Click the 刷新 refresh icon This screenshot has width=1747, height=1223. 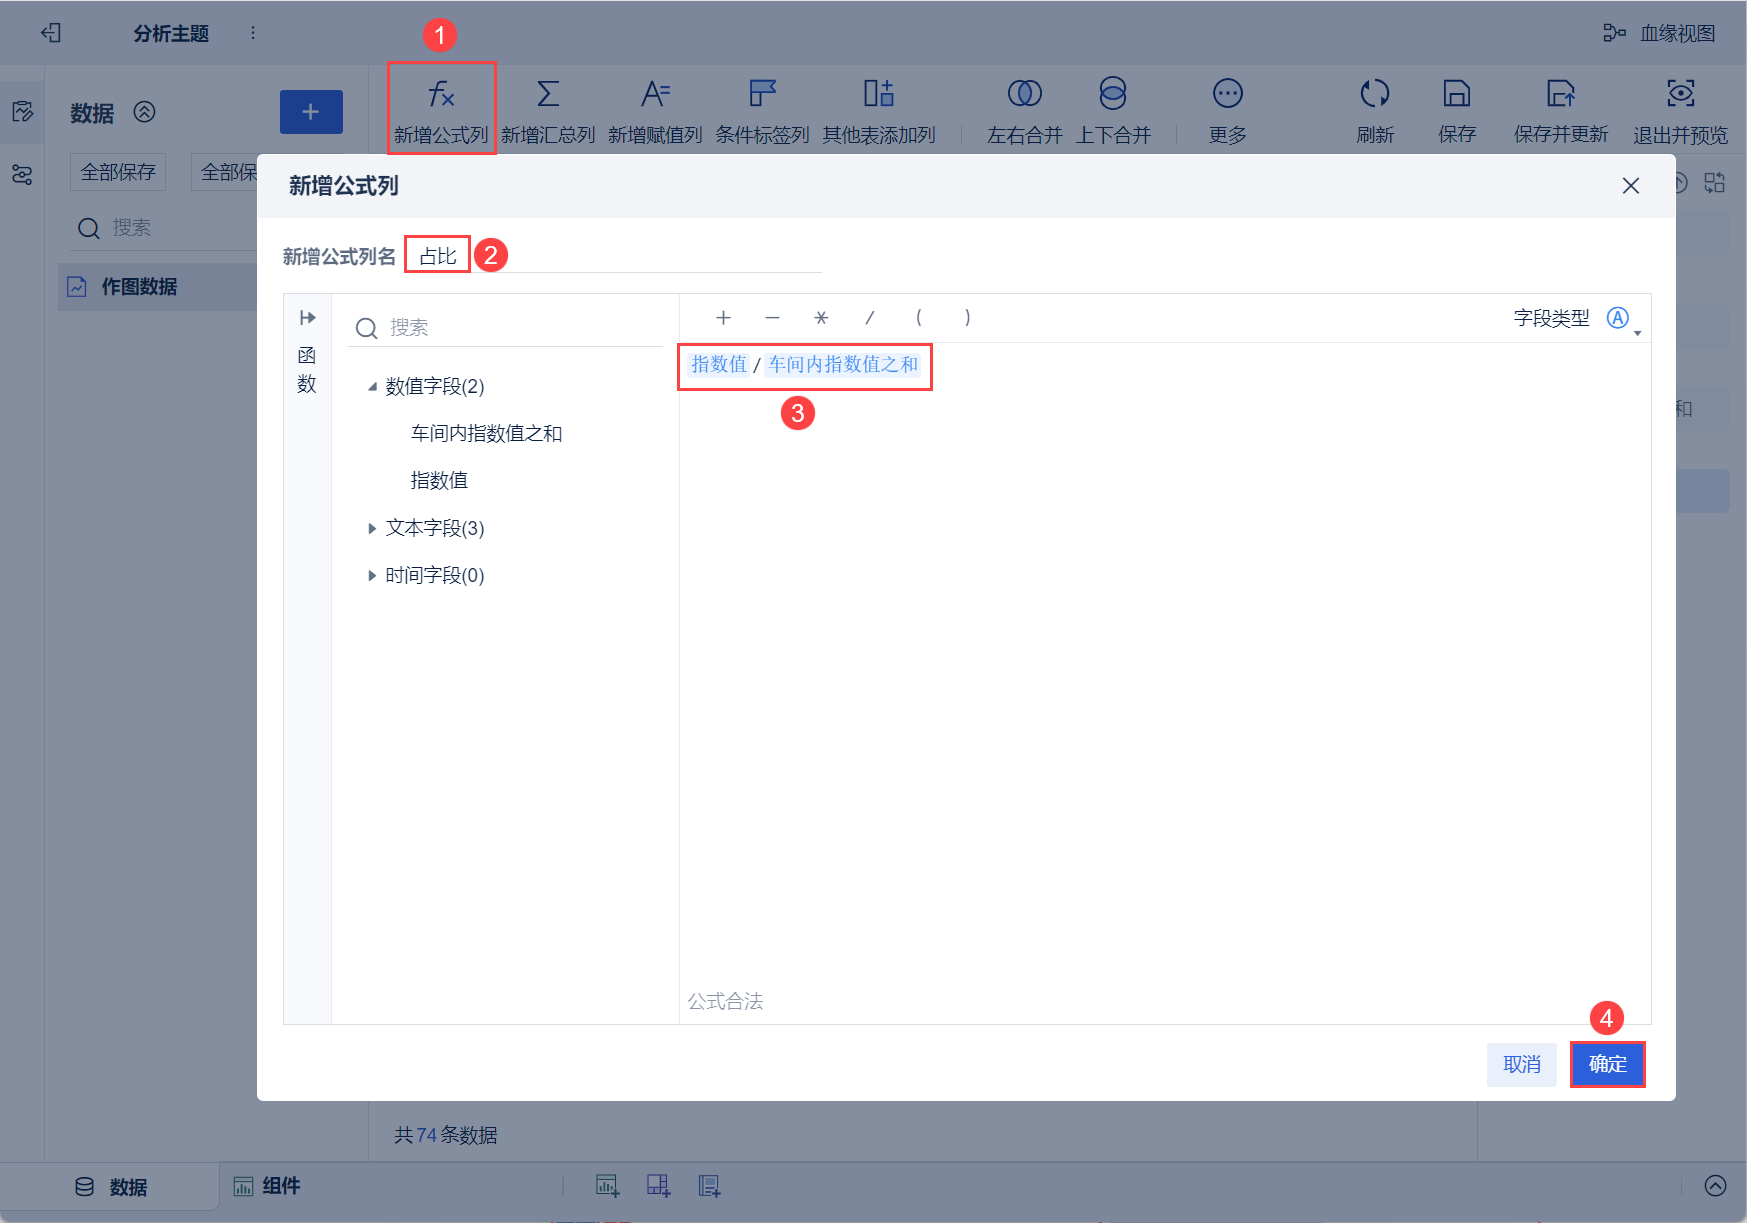click(1375, 94)
